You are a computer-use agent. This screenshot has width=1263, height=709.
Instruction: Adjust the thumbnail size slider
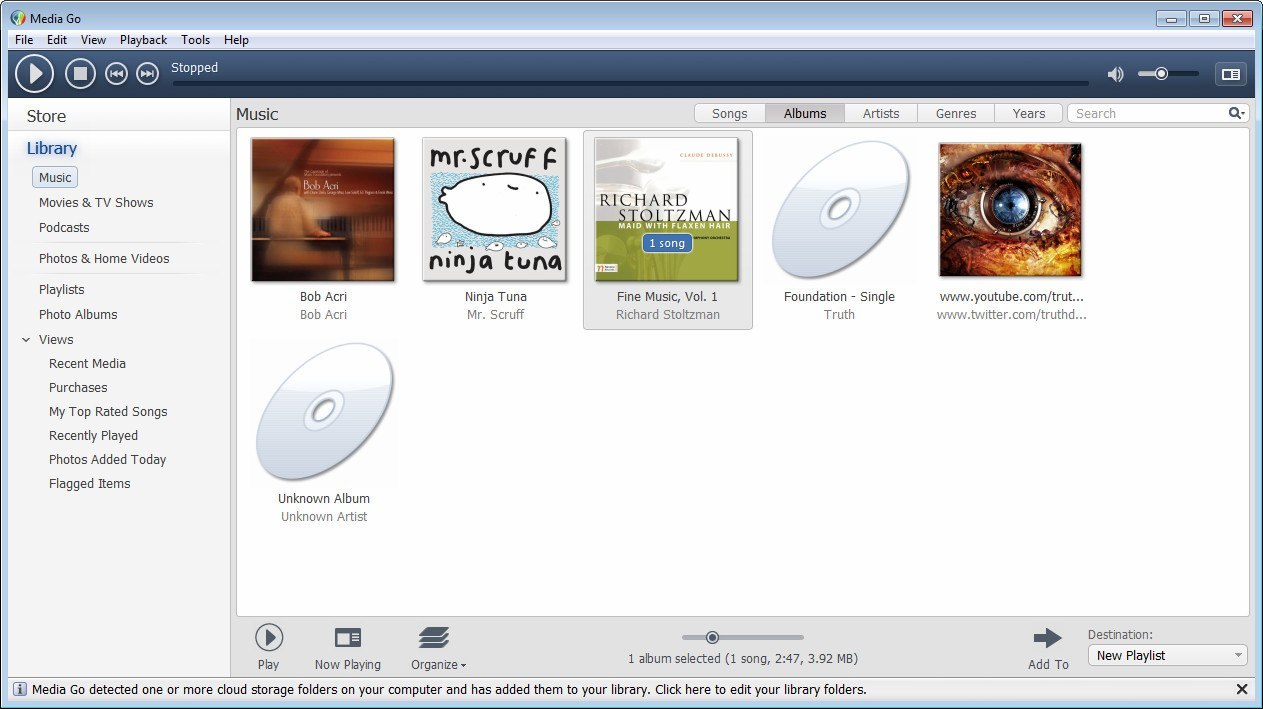tap(712, 637)
